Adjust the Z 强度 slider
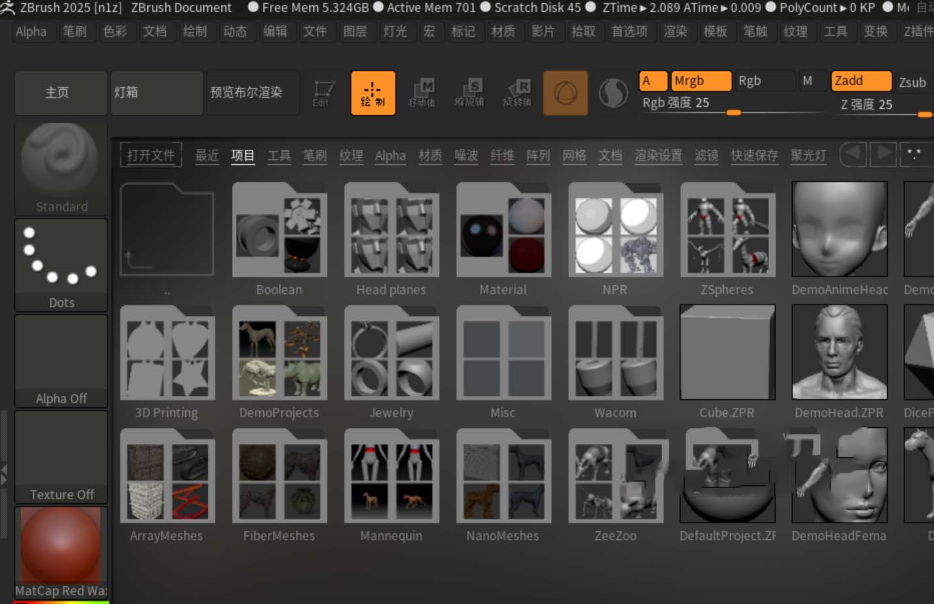The image size is (934, 604). coord(883,106)
